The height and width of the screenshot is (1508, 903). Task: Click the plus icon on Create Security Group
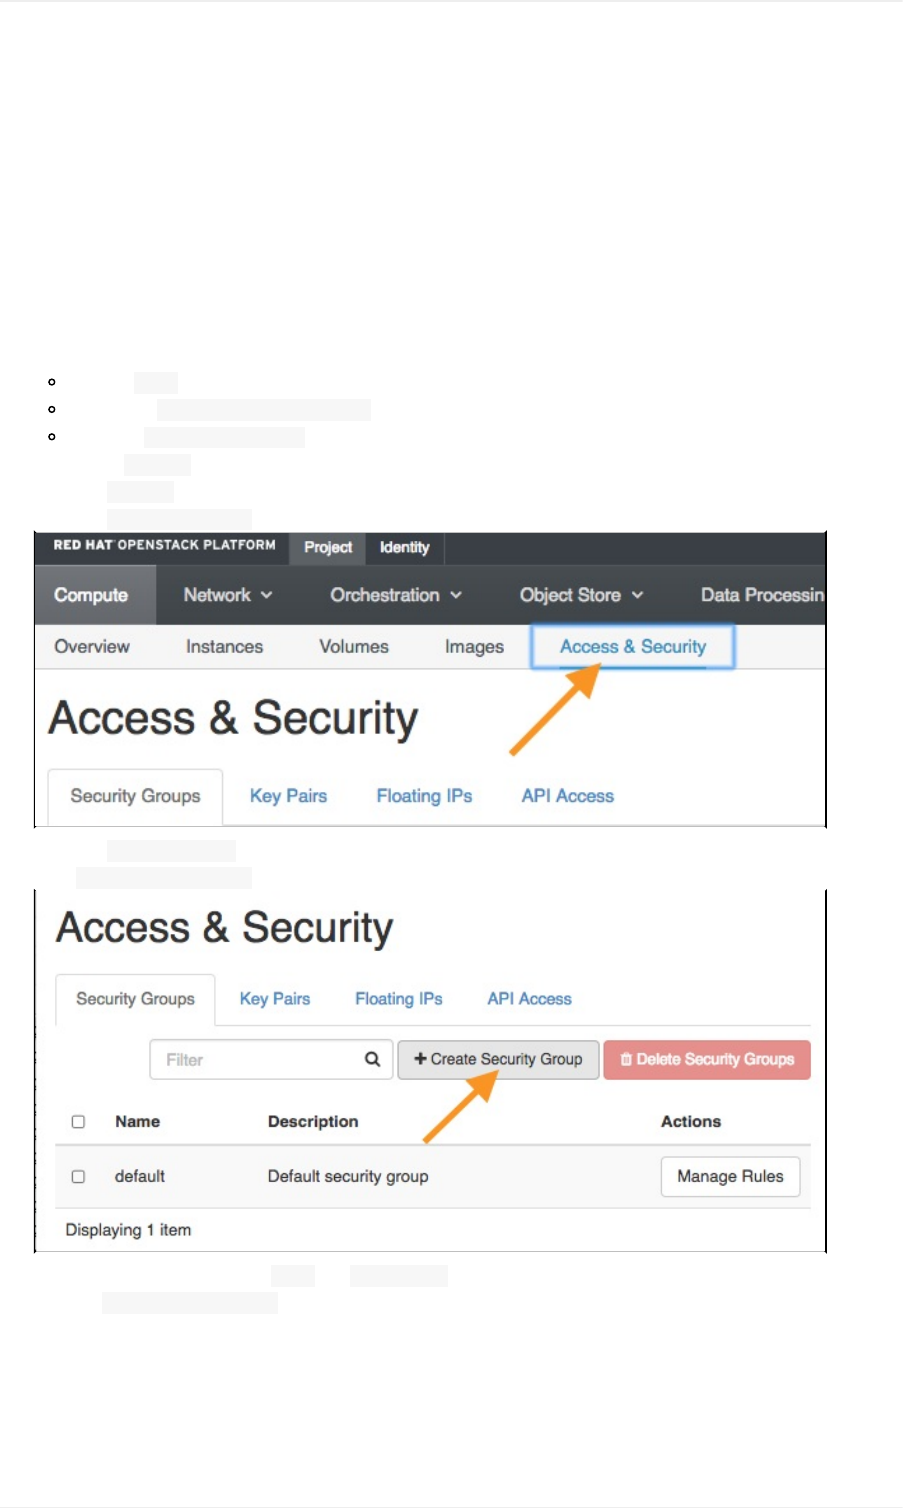(x=420, y=1059)
